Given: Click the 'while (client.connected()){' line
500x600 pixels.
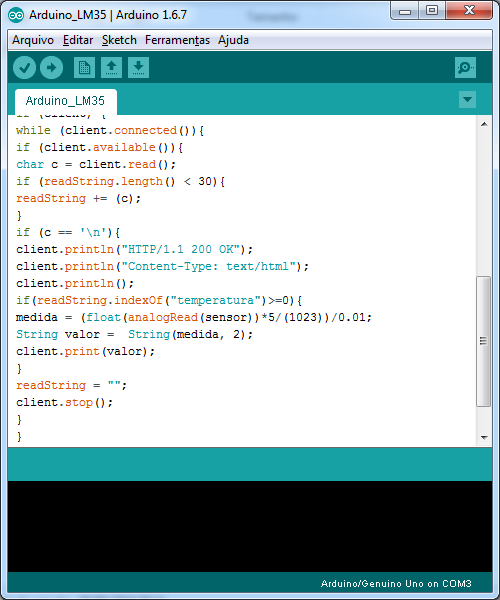Looking at the screenshot, I should 110,130.
